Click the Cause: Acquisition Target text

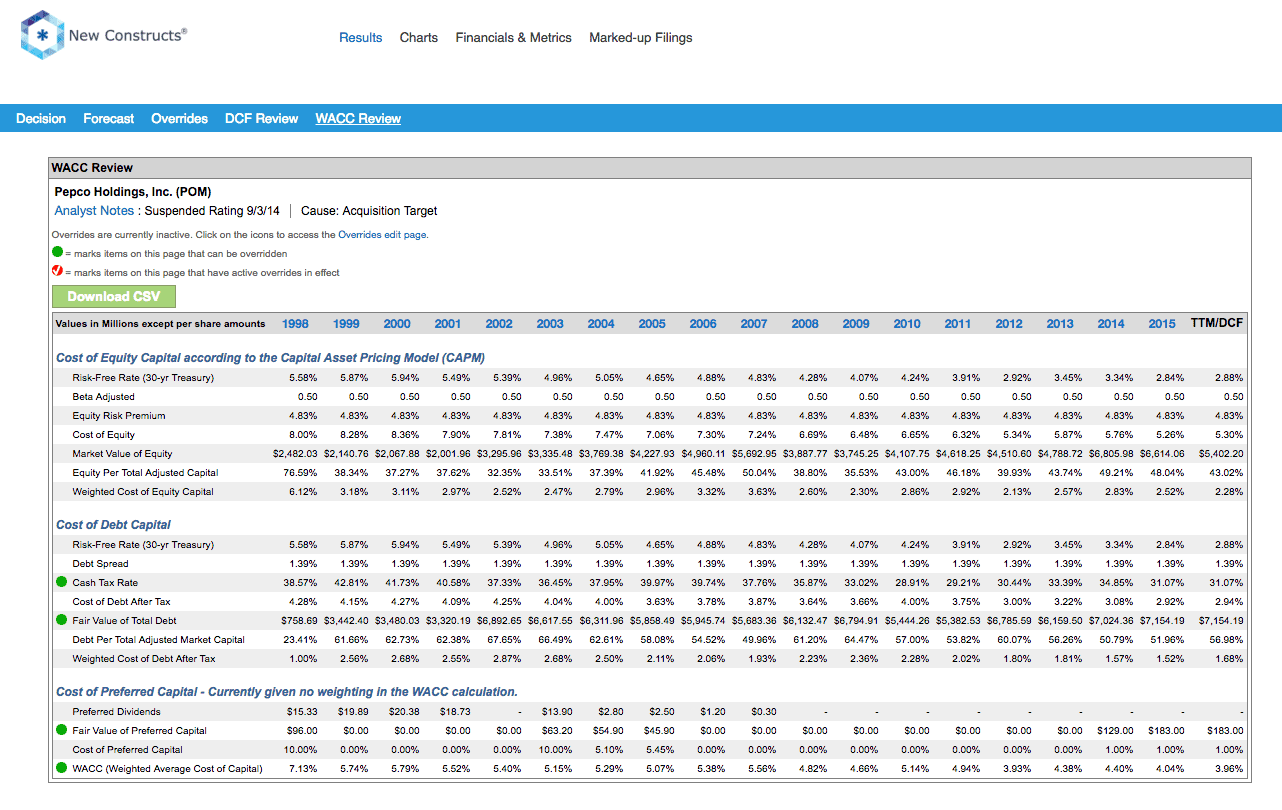pos(369,211)
